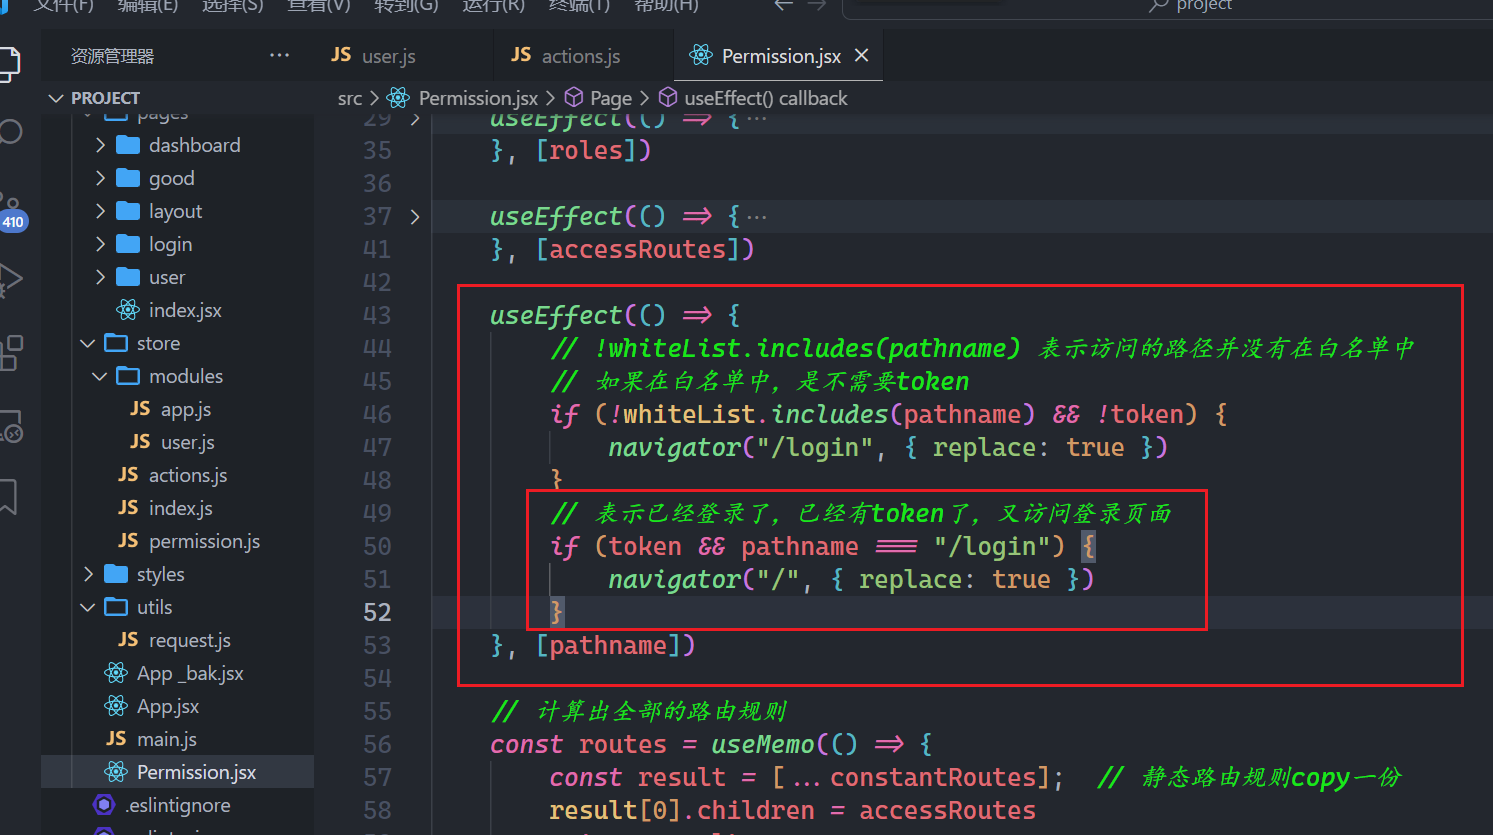Open index.jsx in the pages folder
Screen dimensions: 1493x835
[x=185, y=310]
